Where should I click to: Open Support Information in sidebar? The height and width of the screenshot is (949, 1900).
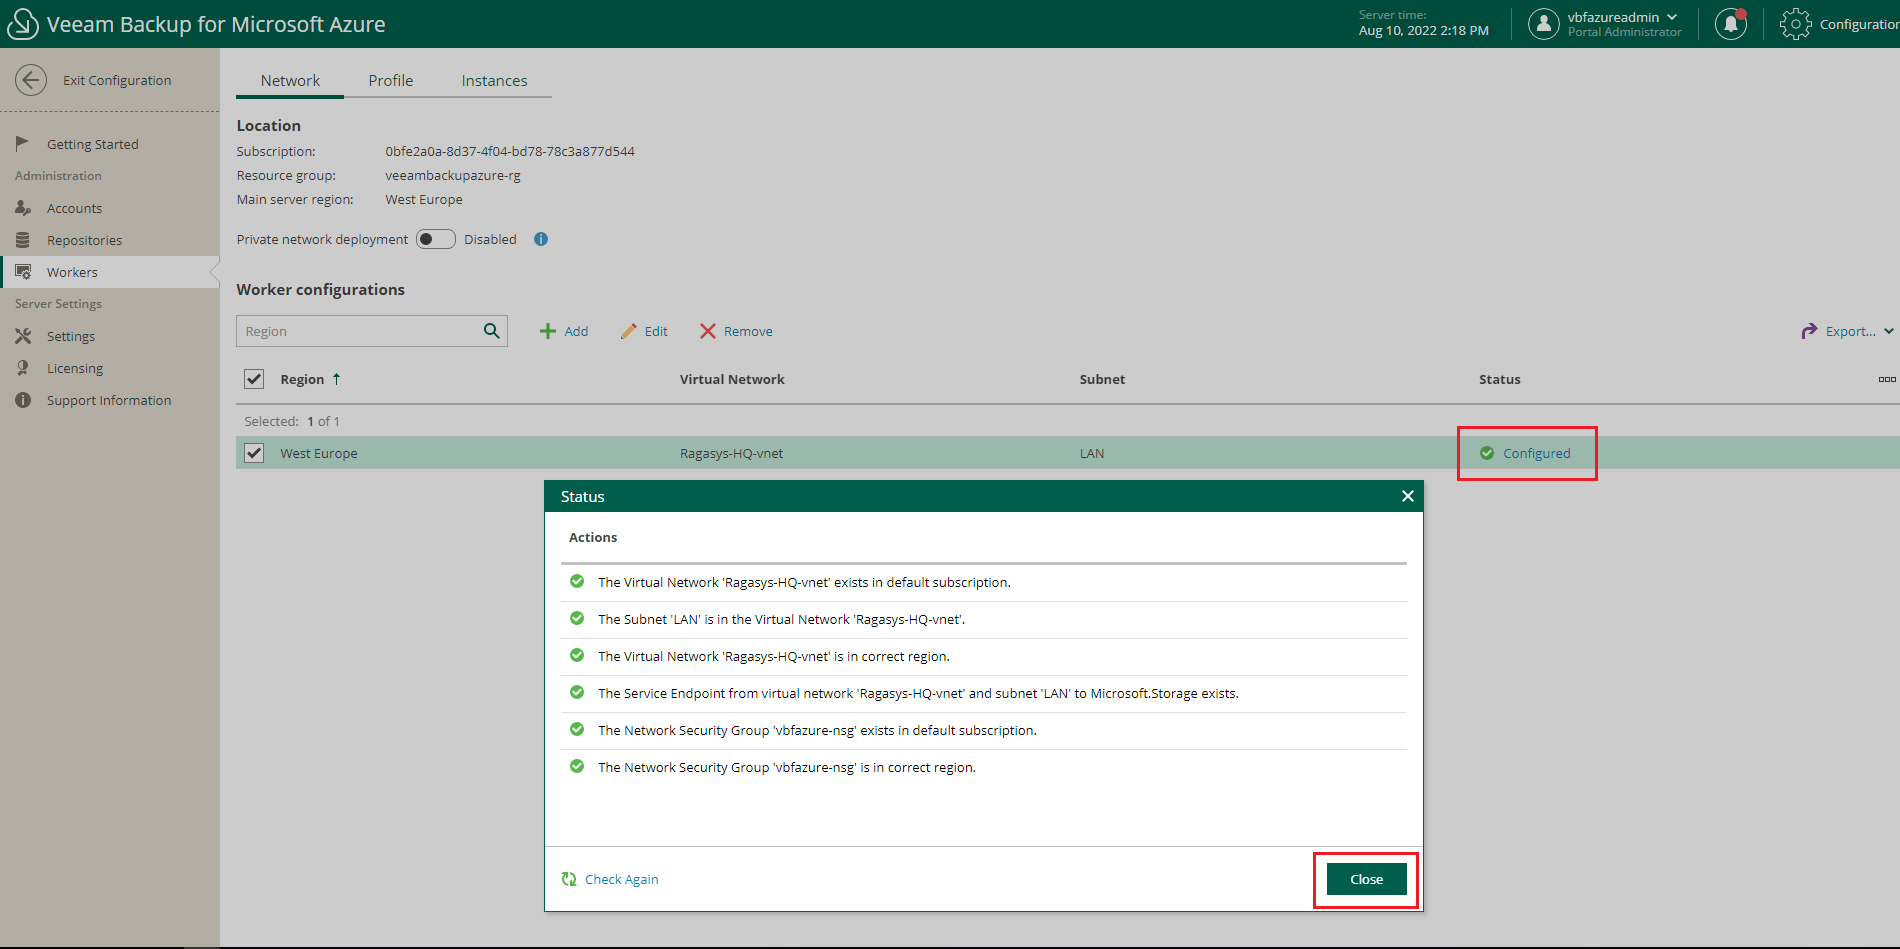pyautogui.click(x=110, y=400)
